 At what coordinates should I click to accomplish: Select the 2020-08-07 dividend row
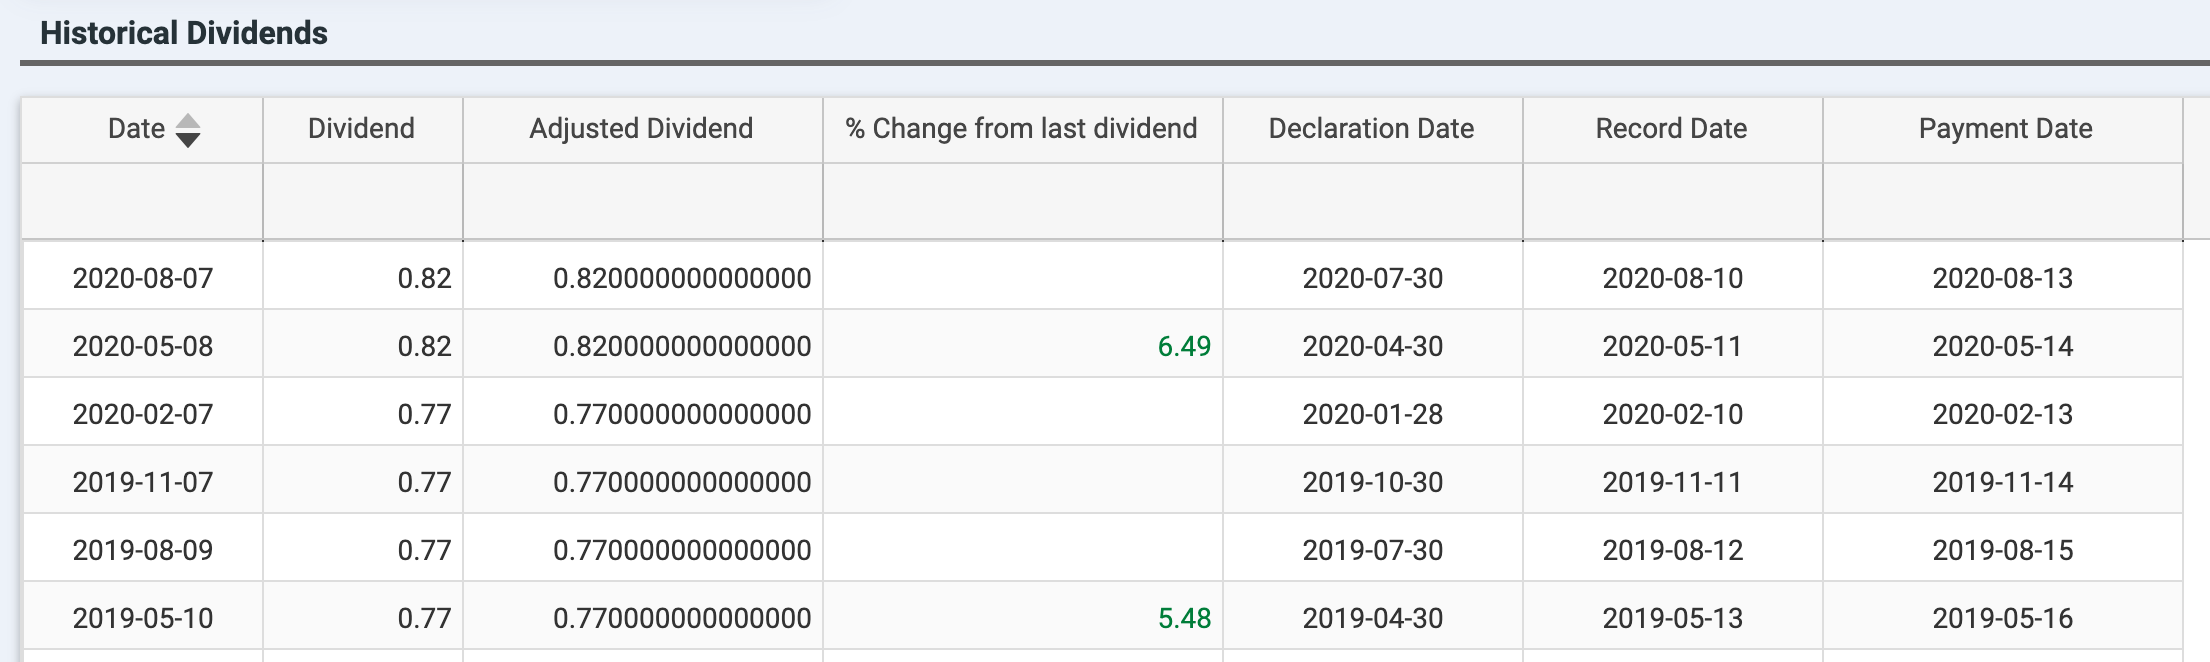[x=1102, y=277]
